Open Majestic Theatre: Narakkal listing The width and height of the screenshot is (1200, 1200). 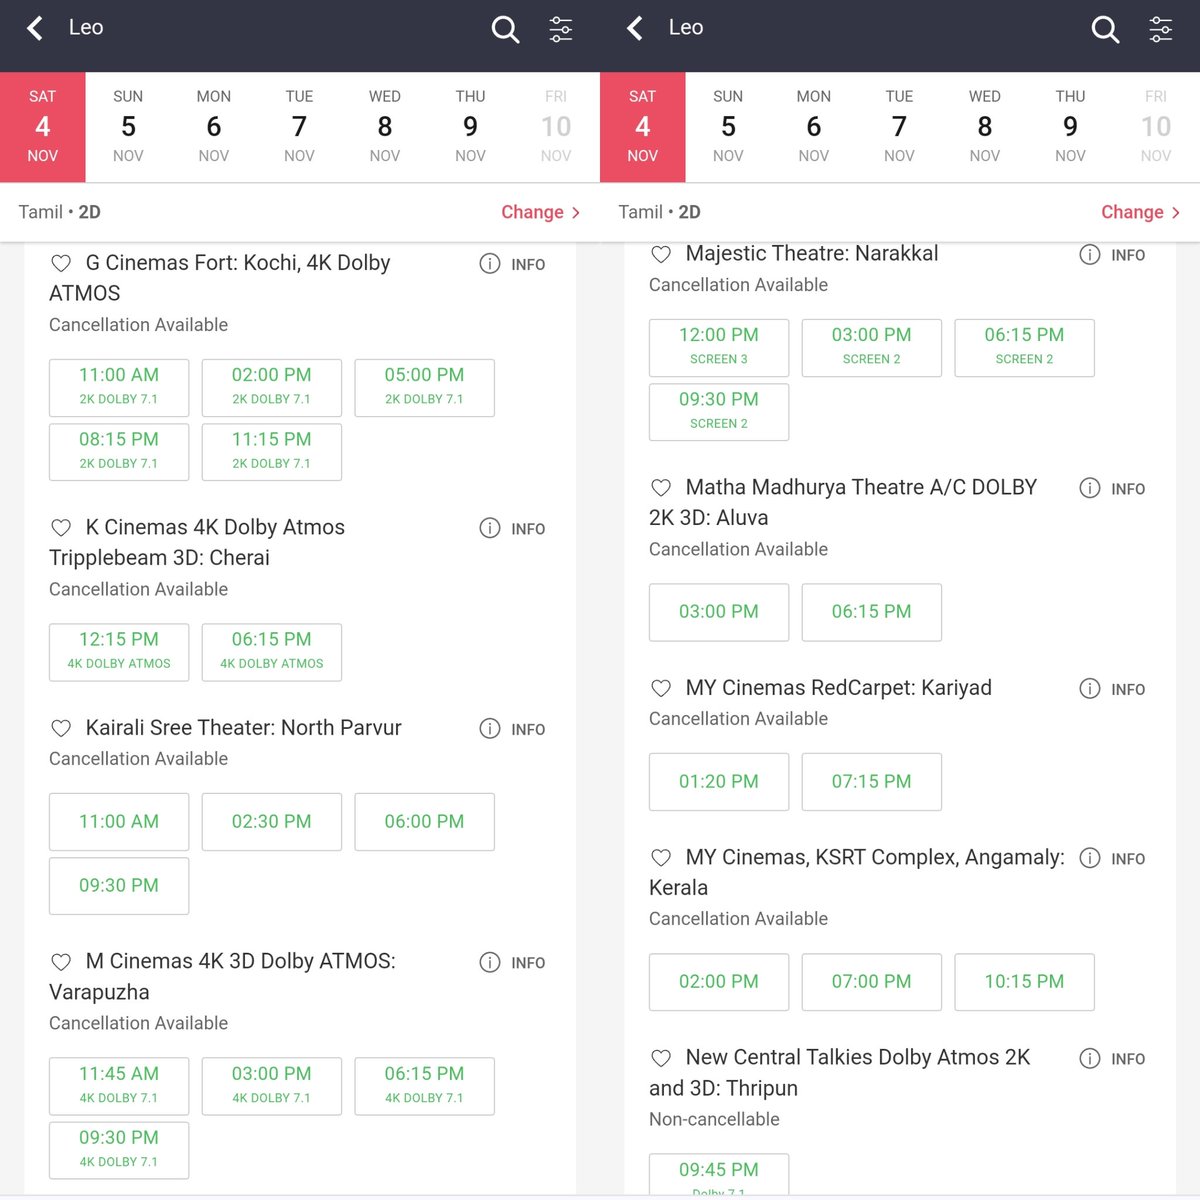(812, 254)
